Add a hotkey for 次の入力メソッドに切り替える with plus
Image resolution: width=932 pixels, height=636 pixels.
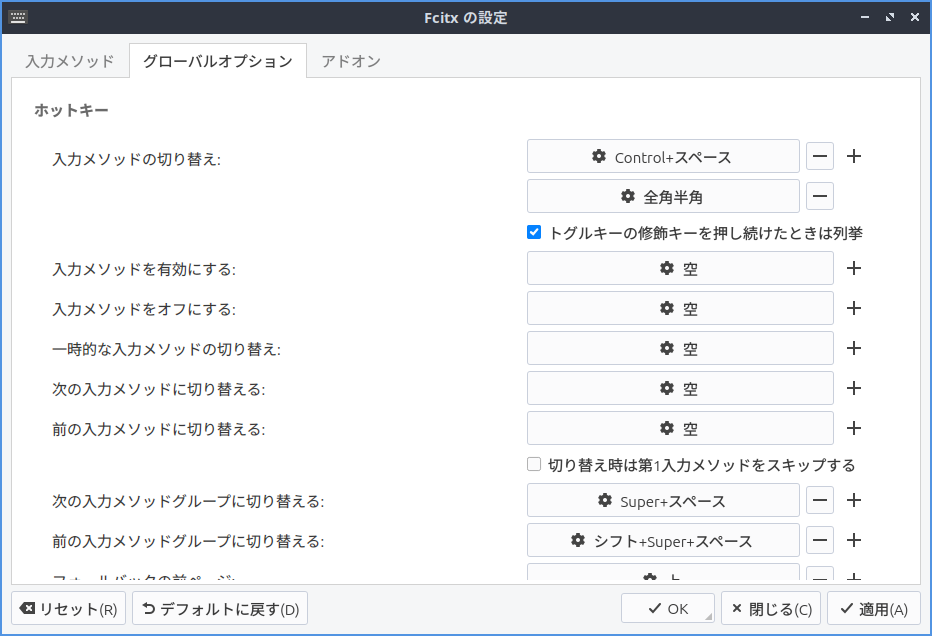[854, 388]
